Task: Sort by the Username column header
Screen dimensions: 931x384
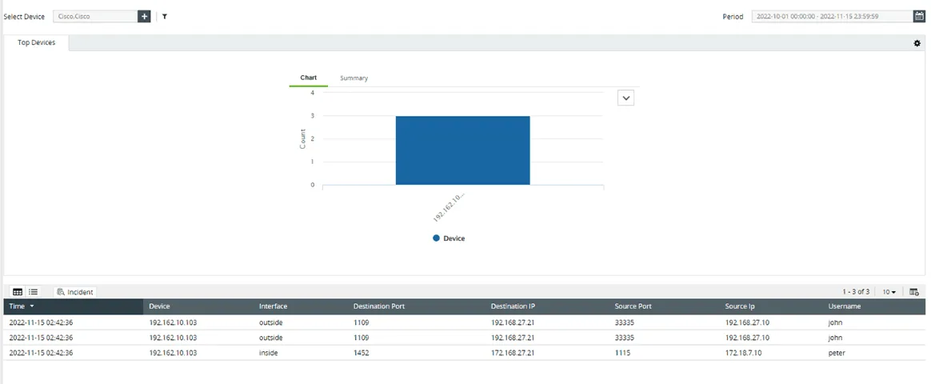Action: click(x=844, y=306)
